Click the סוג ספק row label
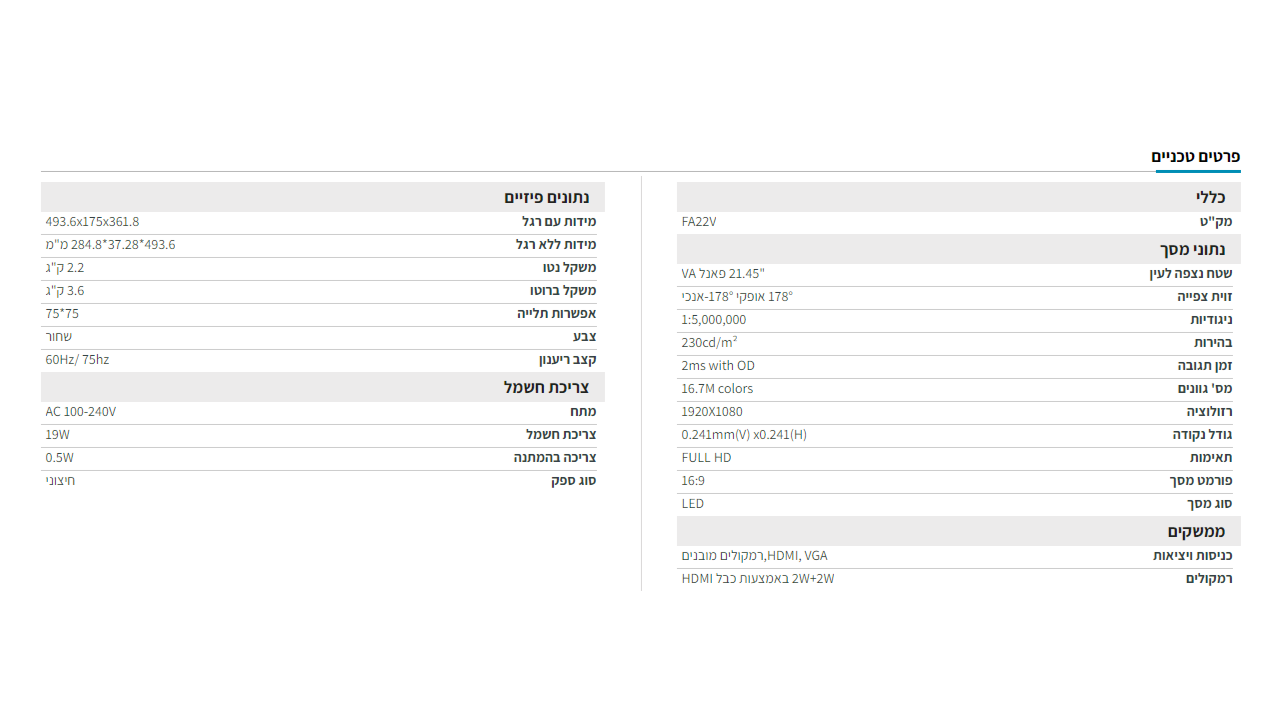Viewport: 1280px width, 720px height. tap(574, 481)
